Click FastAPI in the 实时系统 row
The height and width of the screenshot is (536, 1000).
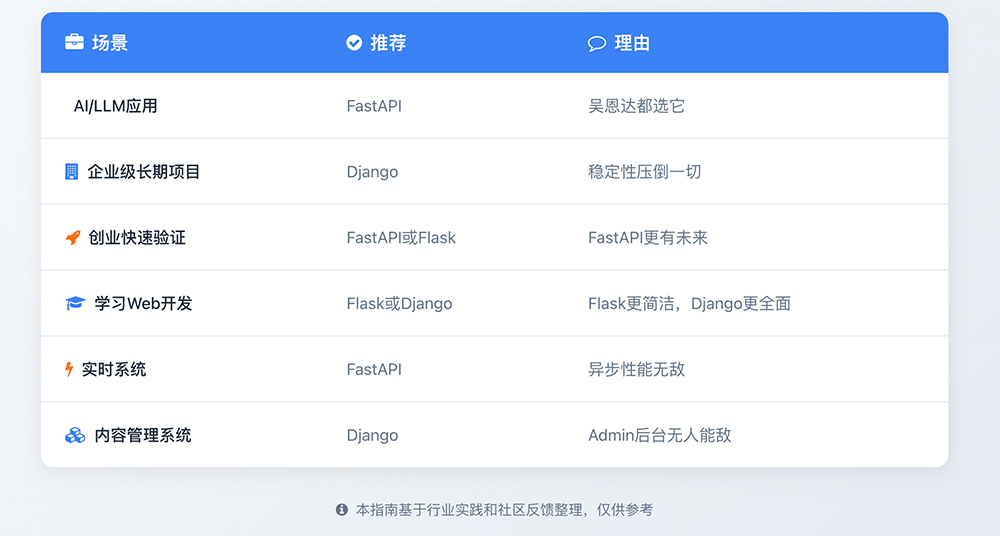point(374,369)
